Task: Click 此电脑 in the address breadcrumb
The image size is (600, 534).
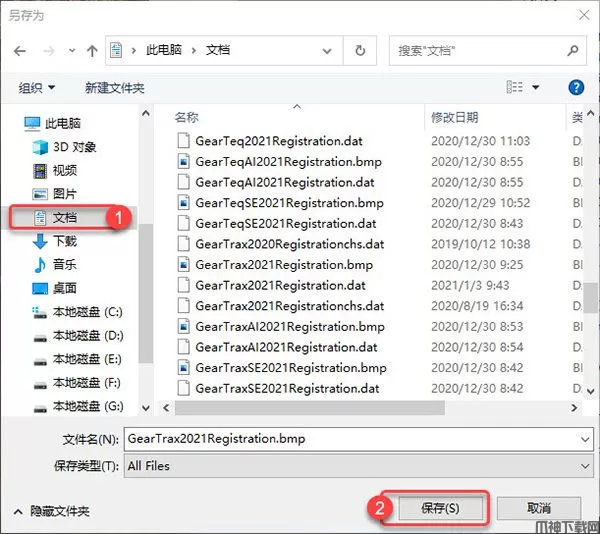Action: point(164,50)
